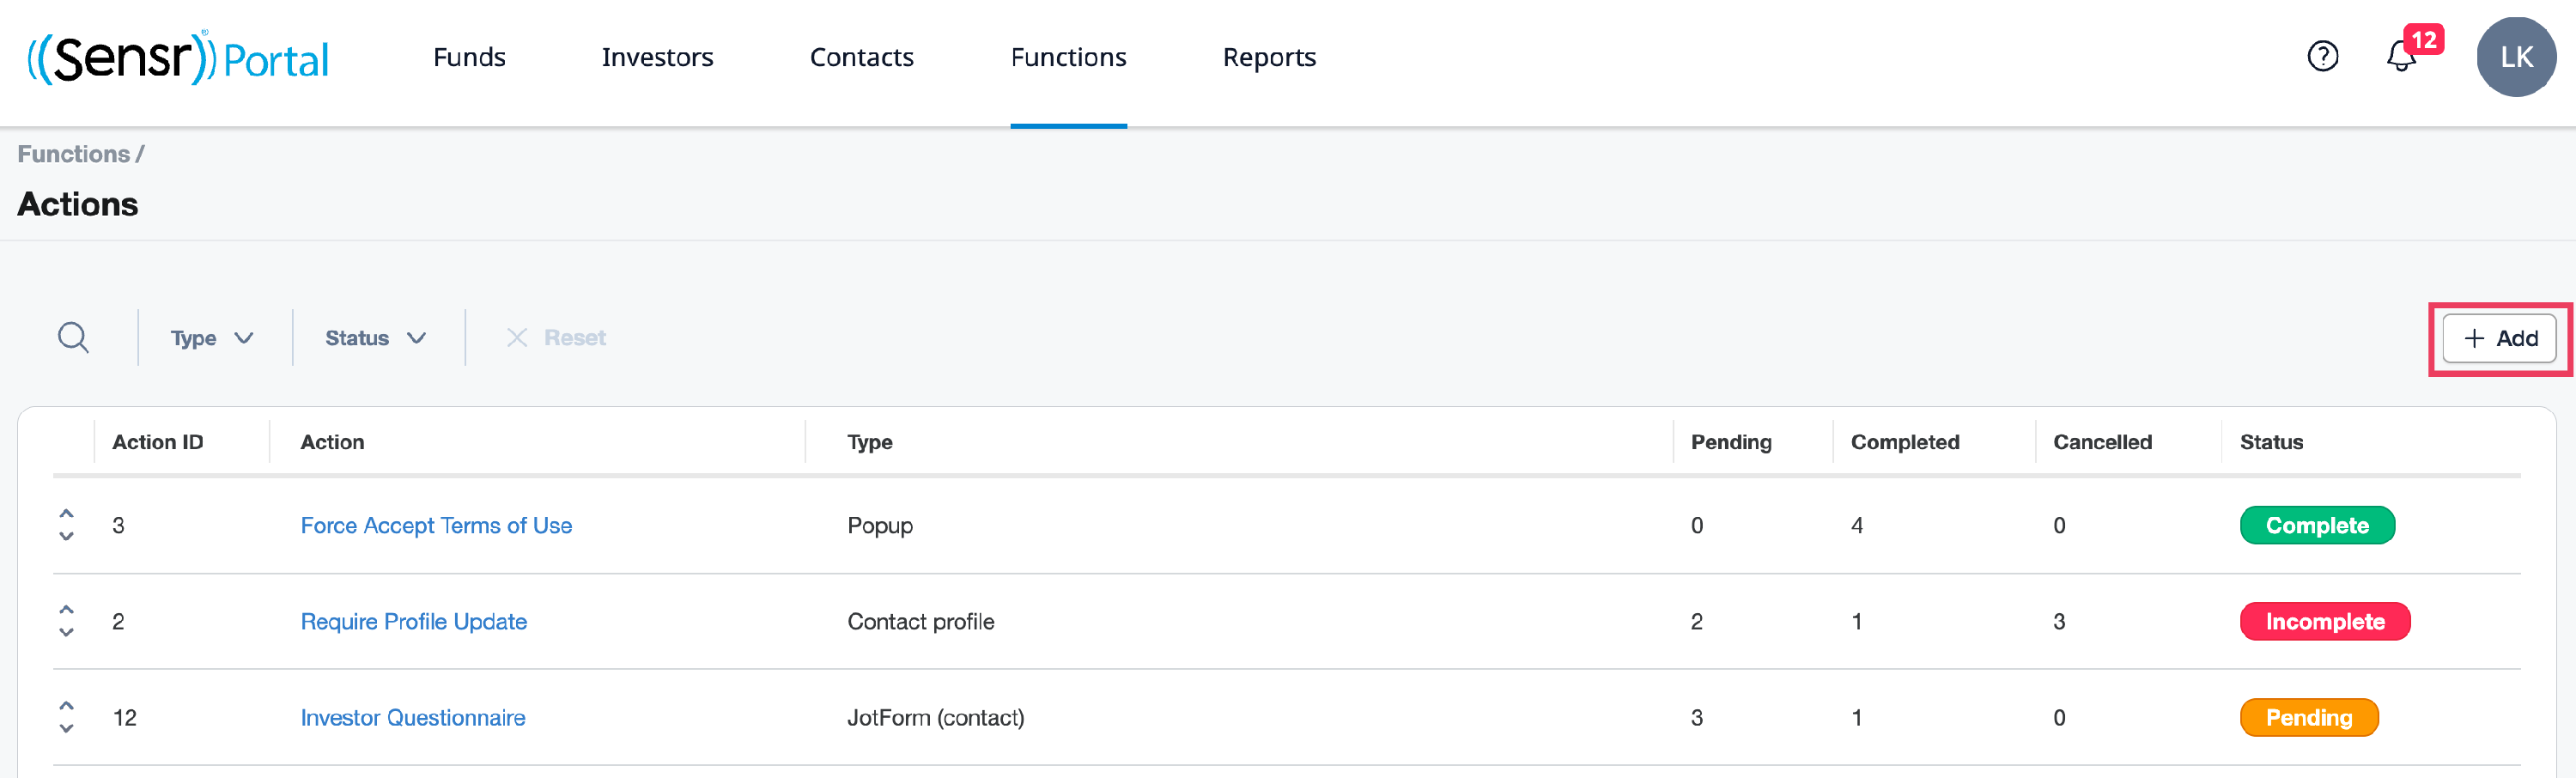Open the notifications bell
2576x778 pixels.
pyautogui.click(x=2400, y=57)
